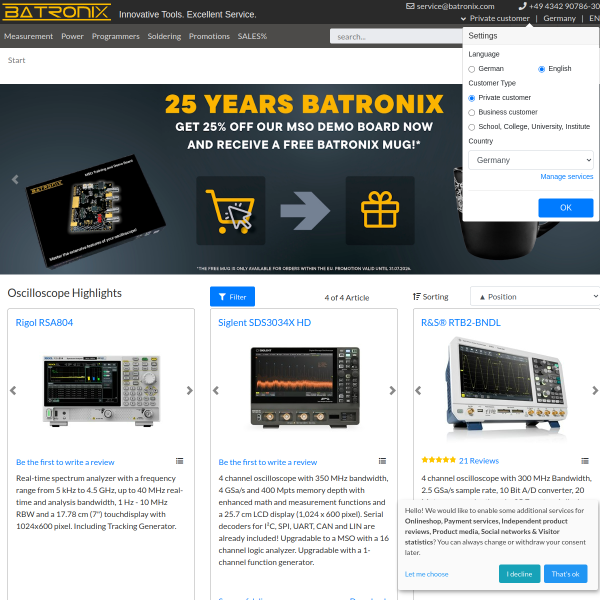Open the R&S RTB2-BNDL product title

[461, 323]
